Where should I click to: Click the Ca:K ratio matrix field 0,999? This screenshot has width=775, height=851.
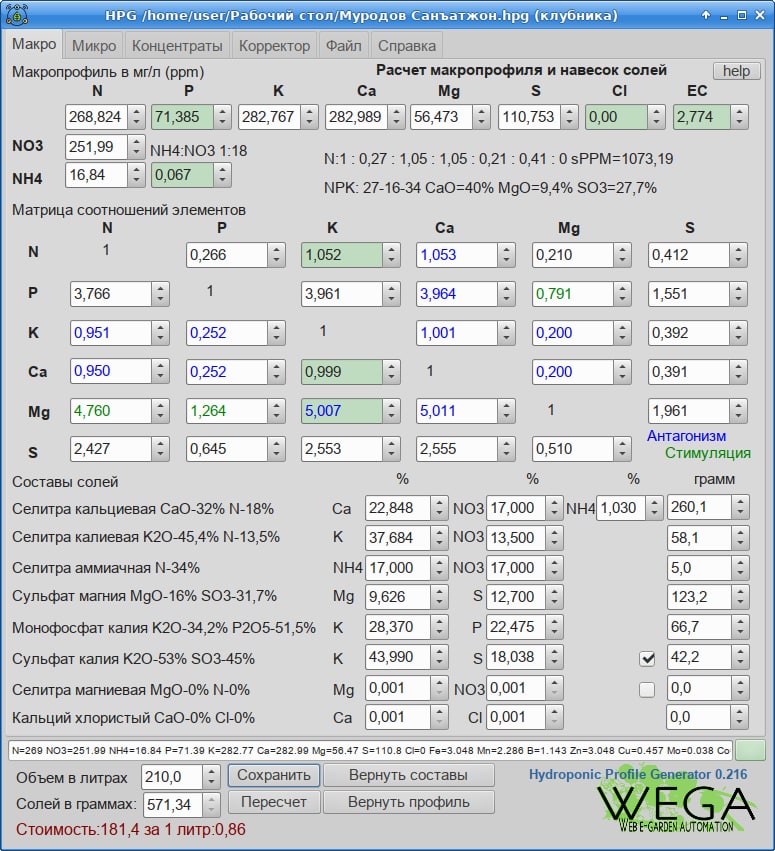pos(342,372)
